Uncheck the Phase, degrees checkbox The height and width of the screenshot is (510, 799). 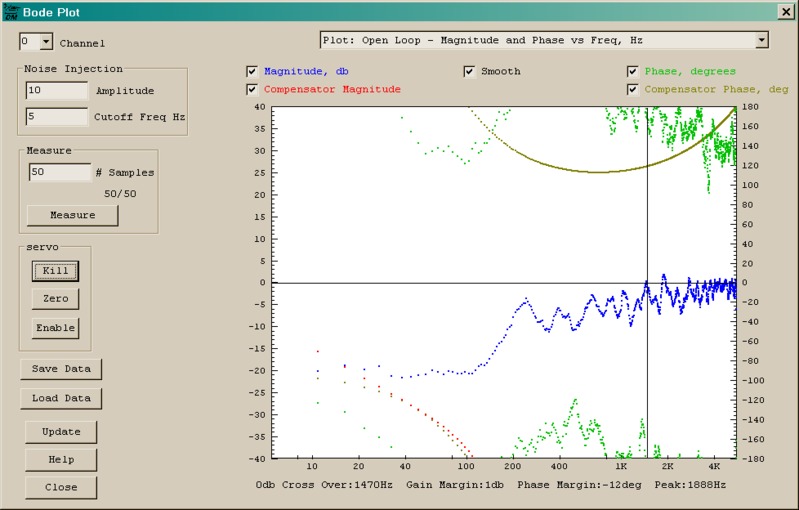click(633, 72)
